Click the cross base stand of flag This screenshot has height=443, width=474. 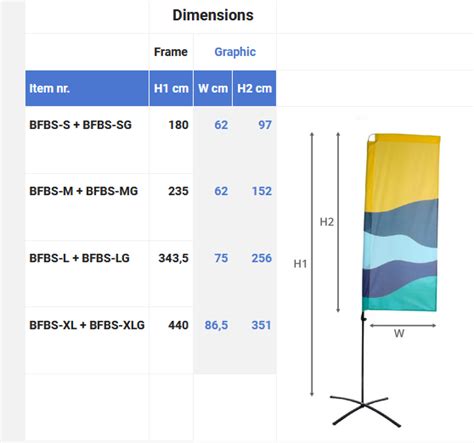[365, 411]
